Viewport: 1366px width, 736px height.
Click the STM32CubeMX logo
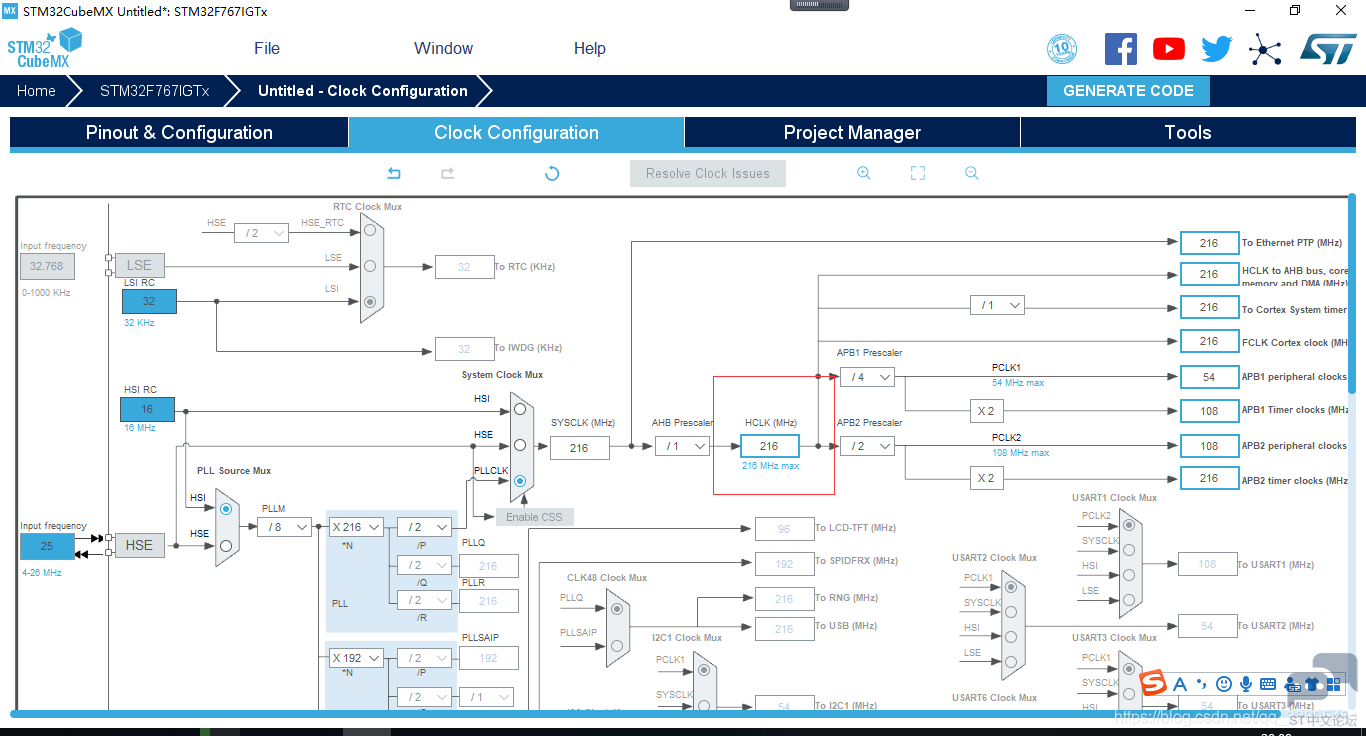pyautogui.click(x=44, y=48)
